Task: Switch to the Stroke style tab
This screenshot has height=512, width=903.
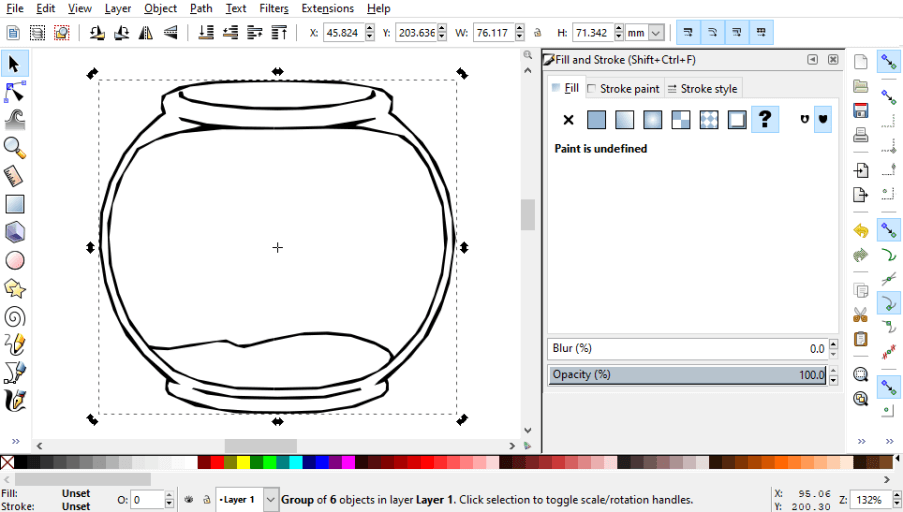Action: (x=702, y=89)
